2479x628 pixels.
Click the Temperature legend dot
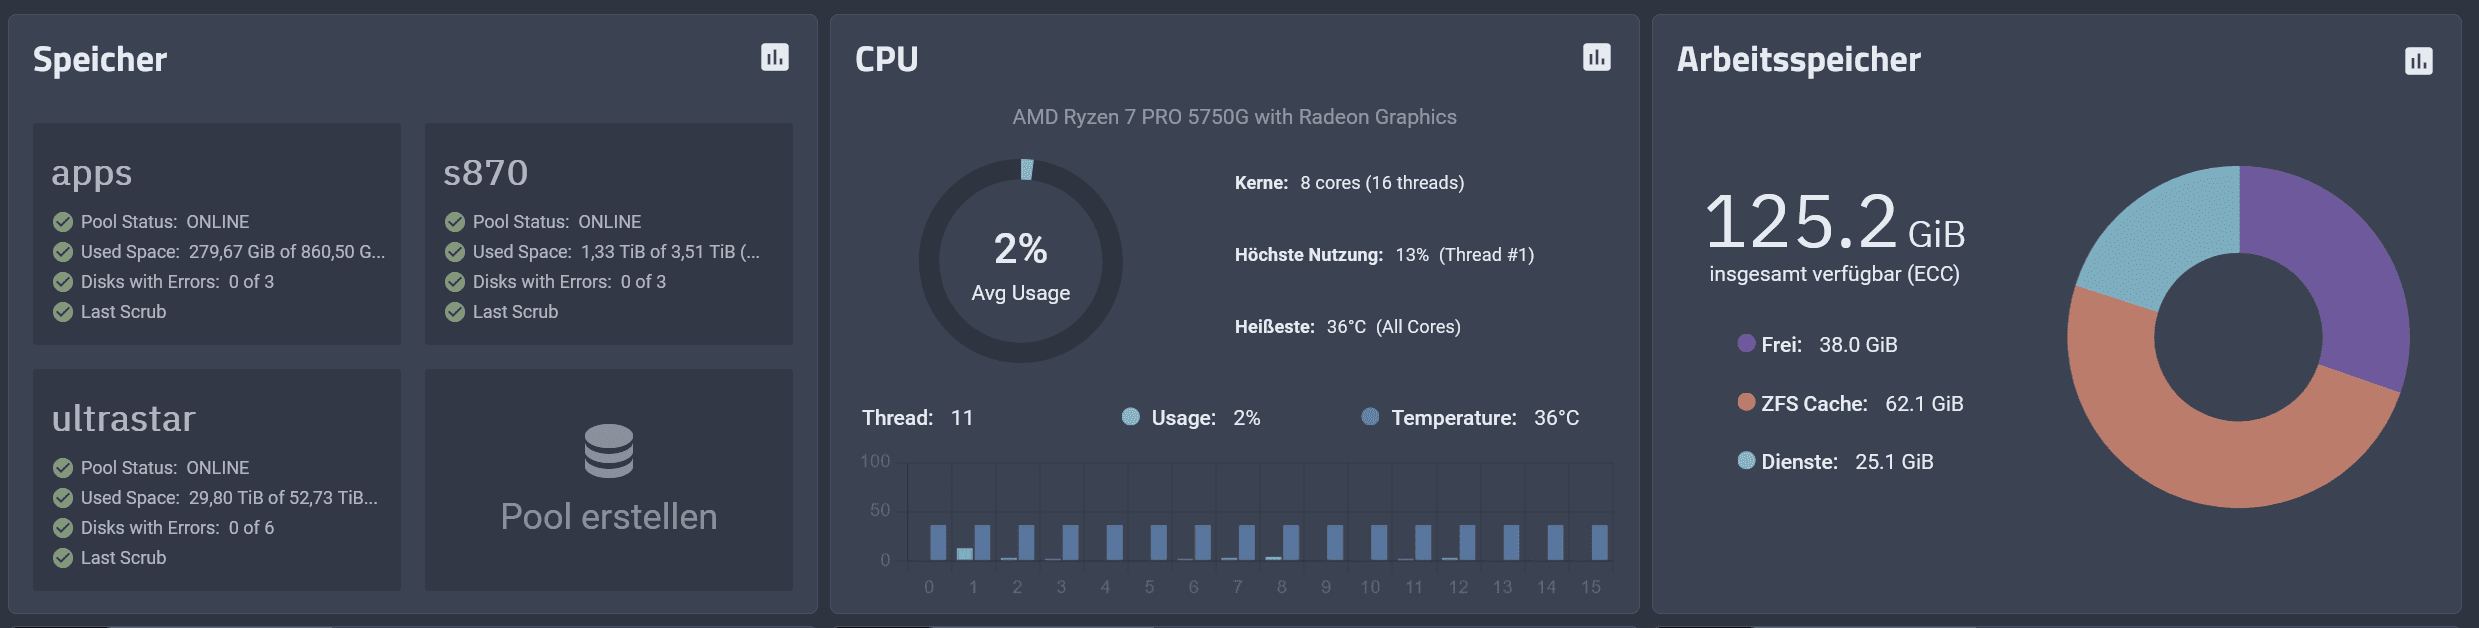(x=1370, y=417)
